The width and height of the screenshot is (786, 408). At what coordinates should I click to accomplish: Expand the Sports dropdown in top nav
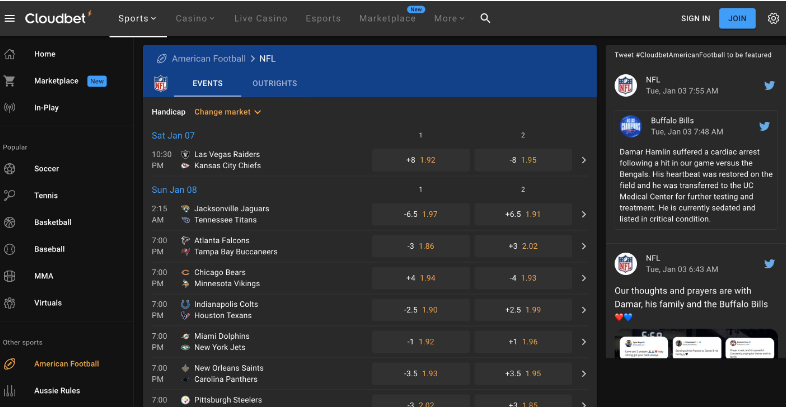click(137, 19)
